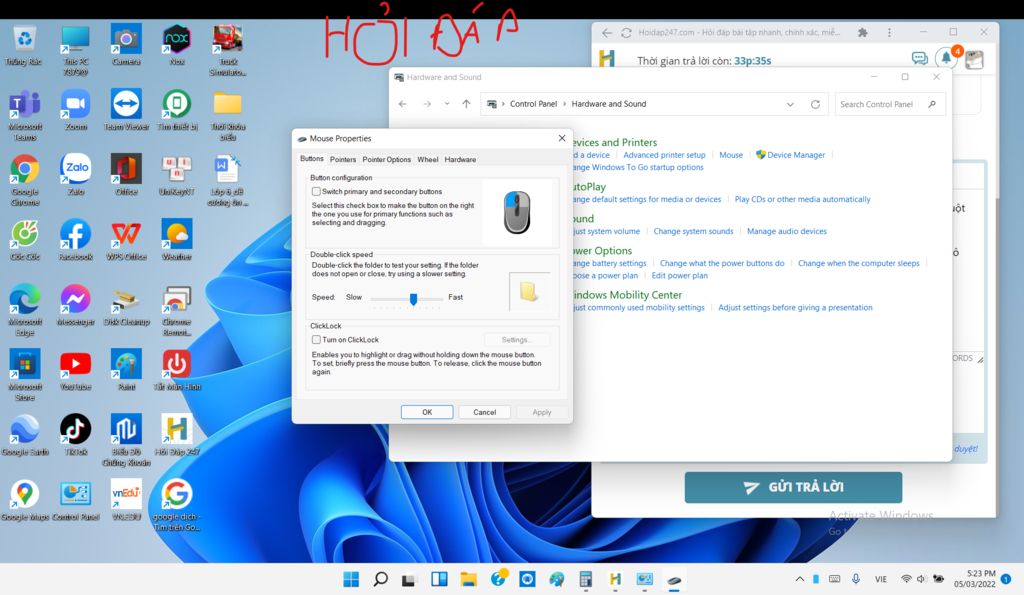Click the Apply button in Mouse Properties
The height and width of the screenshot is (595, 1024).
541,412
